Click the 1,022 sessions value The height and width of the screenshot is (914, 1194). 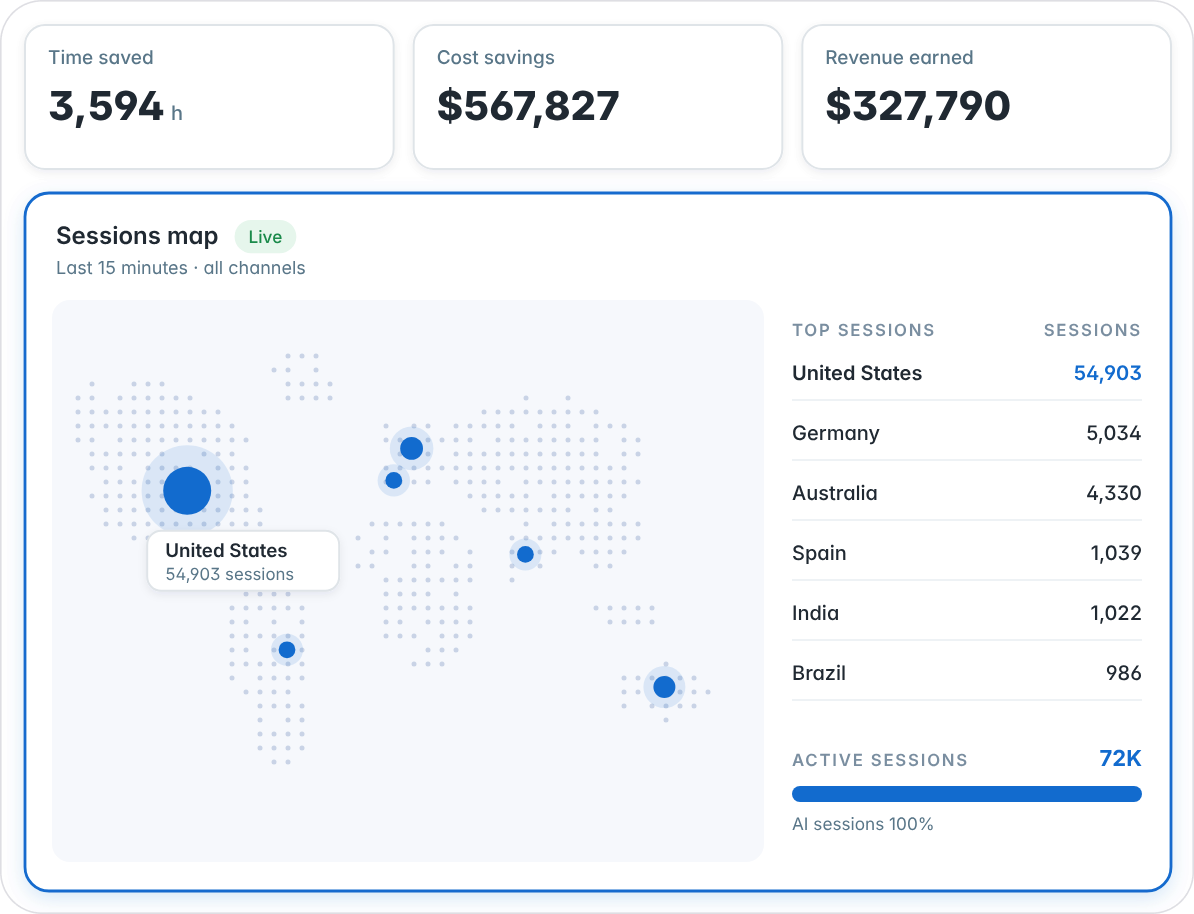(1116, 613)
